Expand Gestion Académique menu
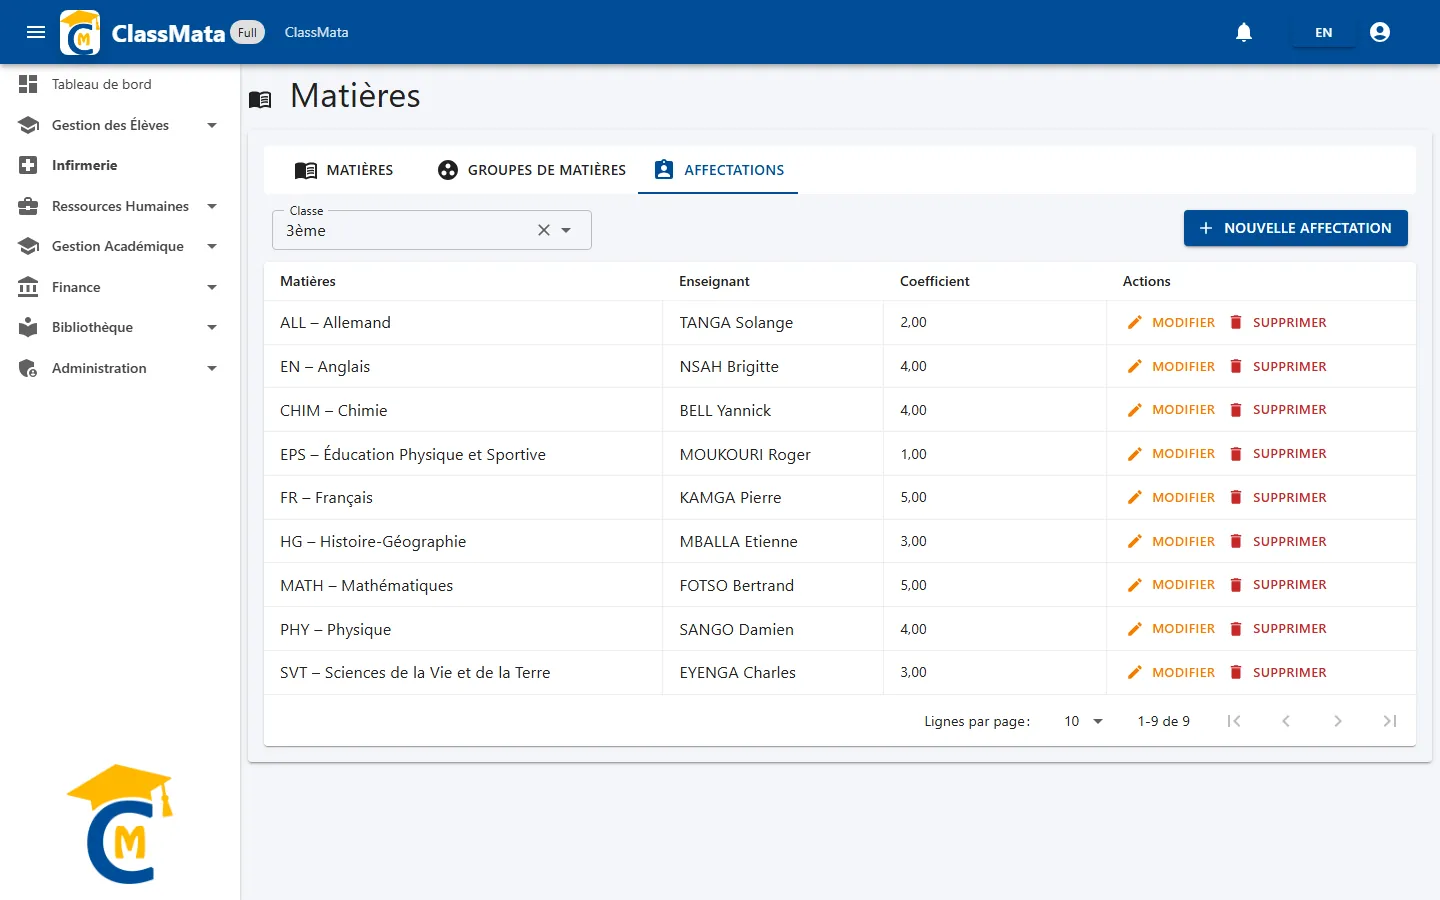Image resolution: width=1440 pixels, height=900 pixels. (120, 246)
